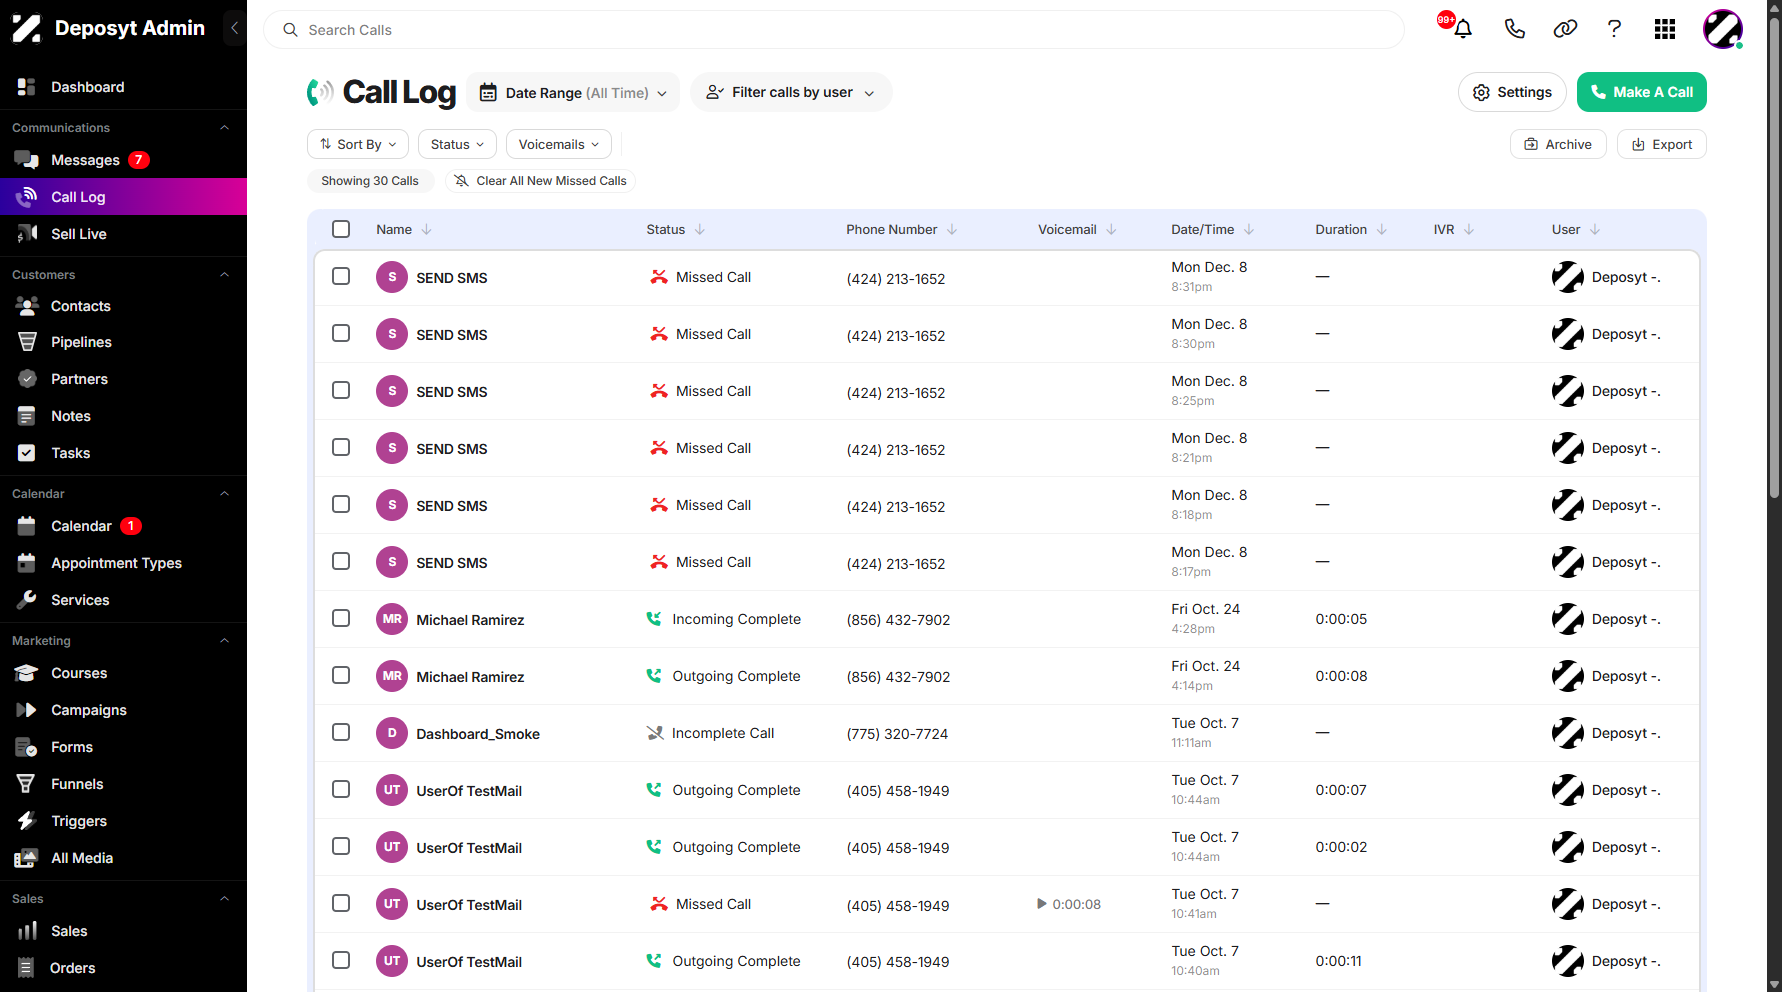Open the help question mark icon
Screen dimensions: 1782x992
pyautogui.click(x=1614, y=29)
